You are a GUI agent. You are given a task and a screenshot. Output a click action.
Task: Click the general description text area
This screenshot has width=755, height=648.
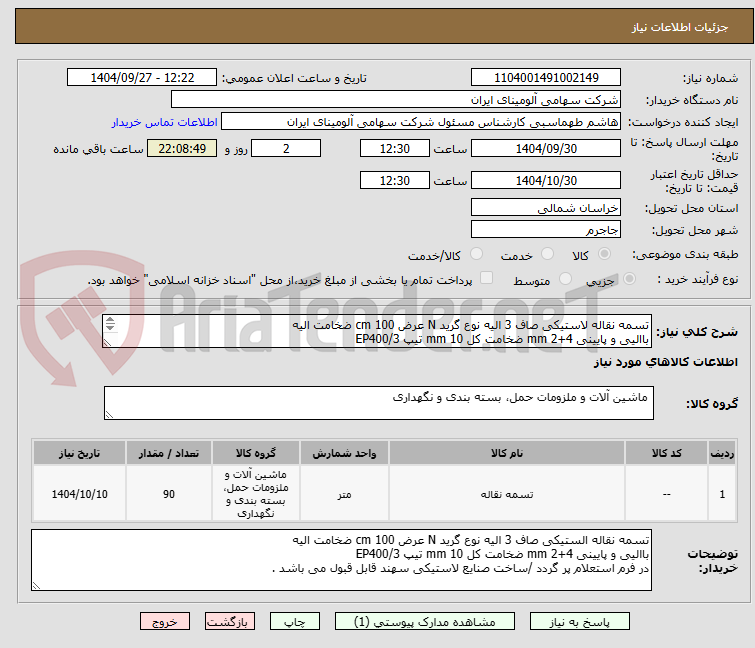377,331
